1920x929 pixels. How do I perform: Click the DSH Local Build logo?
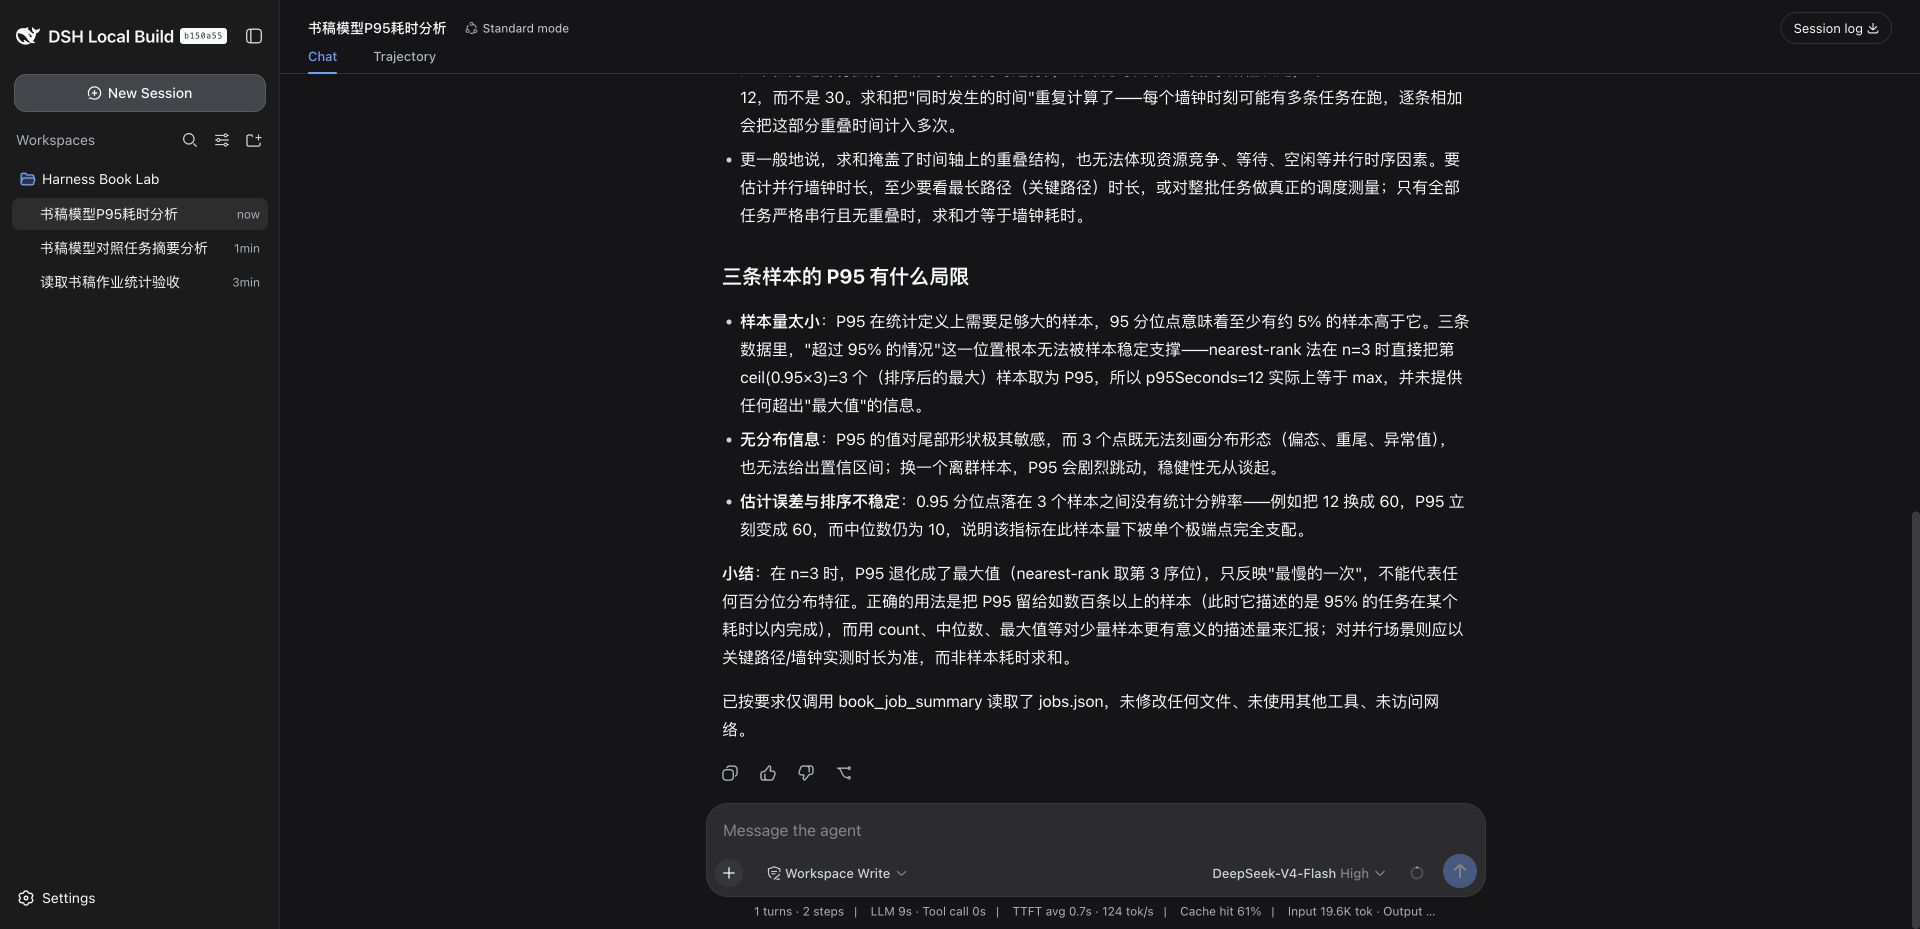pos(28,36)
